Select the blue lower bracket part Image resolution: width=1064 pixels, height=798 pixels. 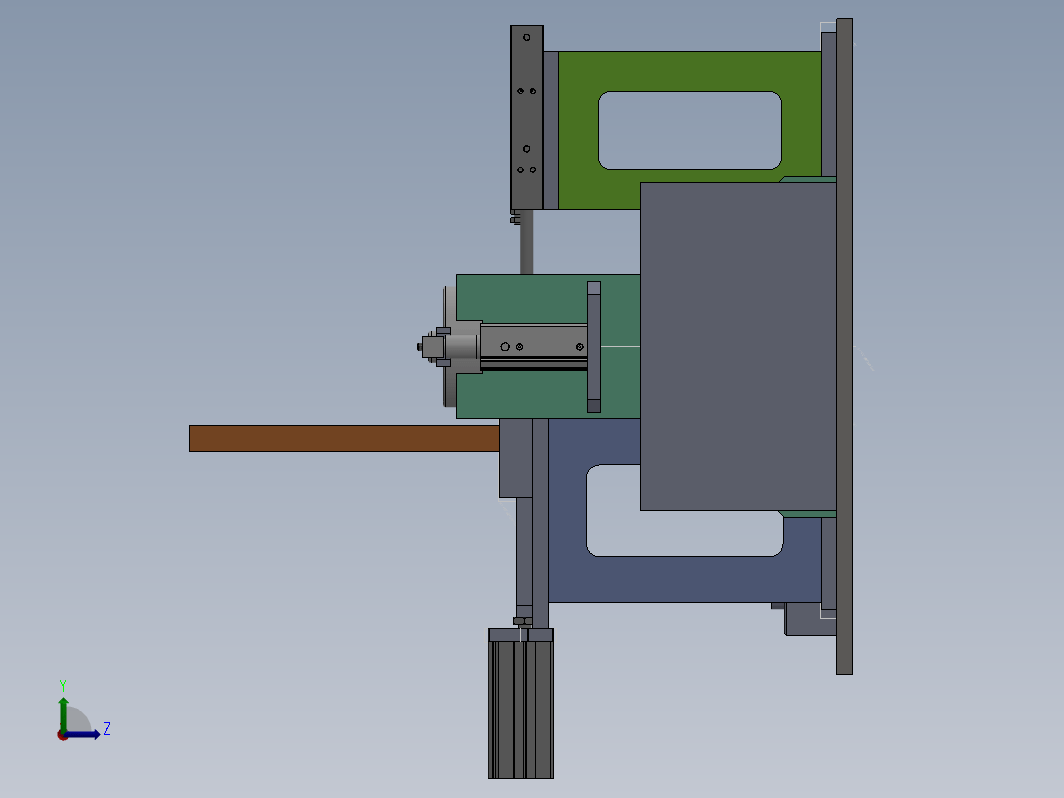(685, 578)
